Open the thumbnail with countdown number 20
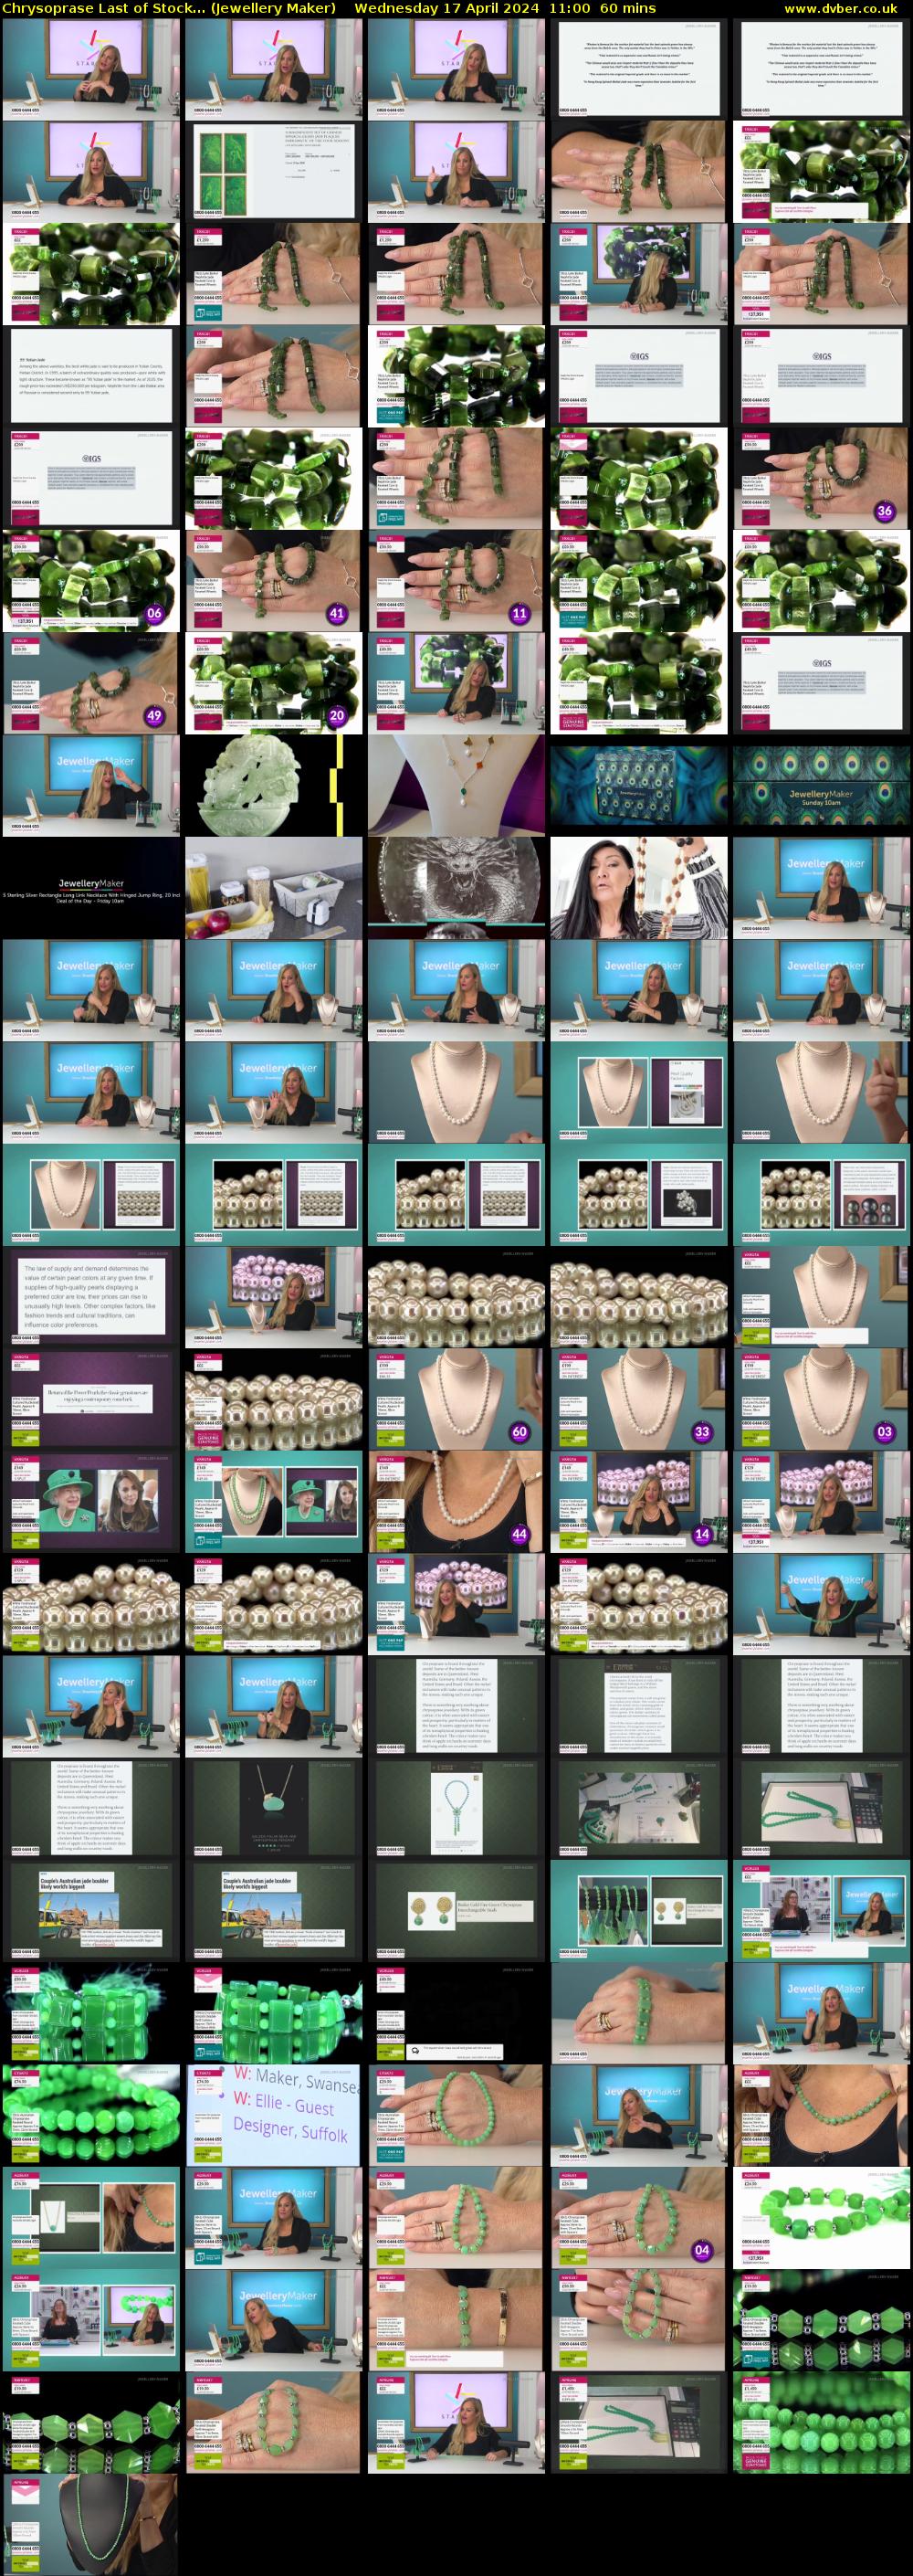913x2576 pixels. click(273, 683)
